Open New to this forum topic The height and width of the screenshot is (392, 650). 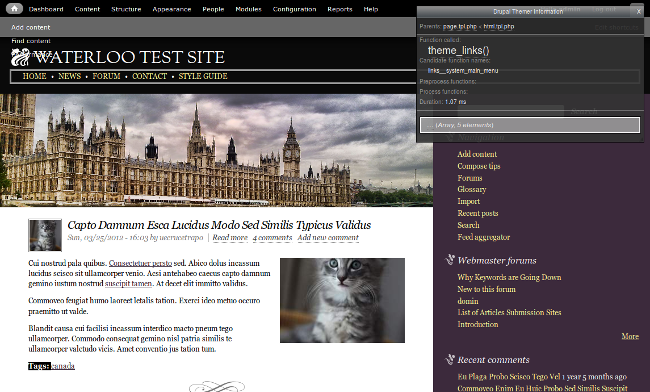(x=487, y=289)
